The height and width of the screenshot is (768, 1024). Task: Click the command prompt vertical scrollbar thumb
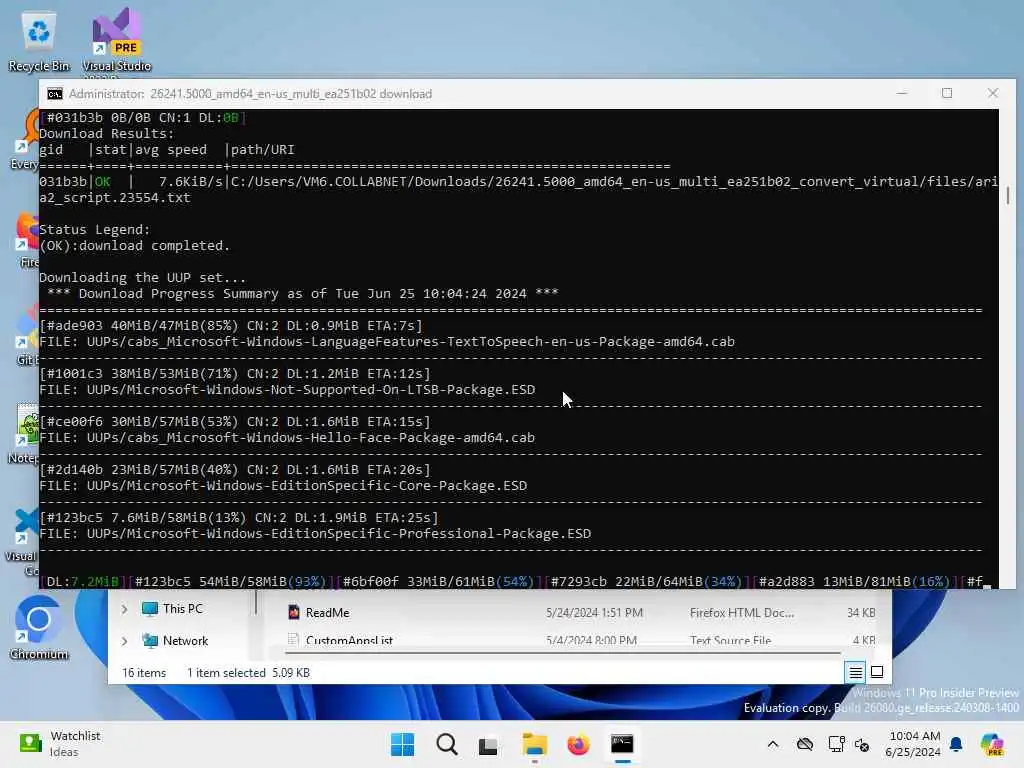click(x=1008, y=195)
